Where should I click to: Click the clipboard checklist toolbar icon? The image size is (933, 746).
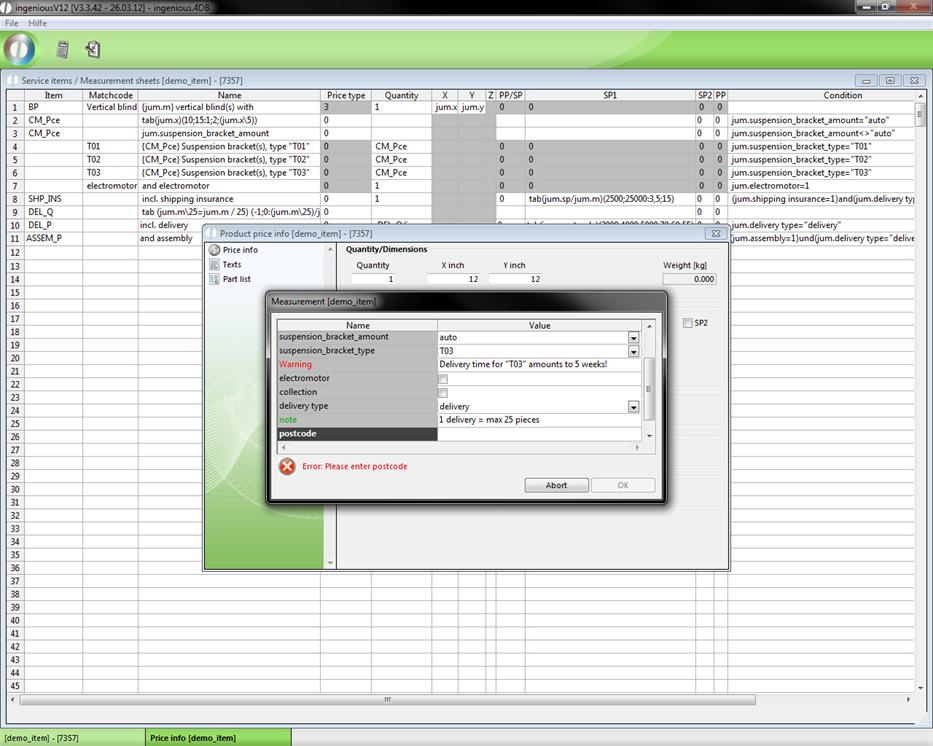point(93,49)
